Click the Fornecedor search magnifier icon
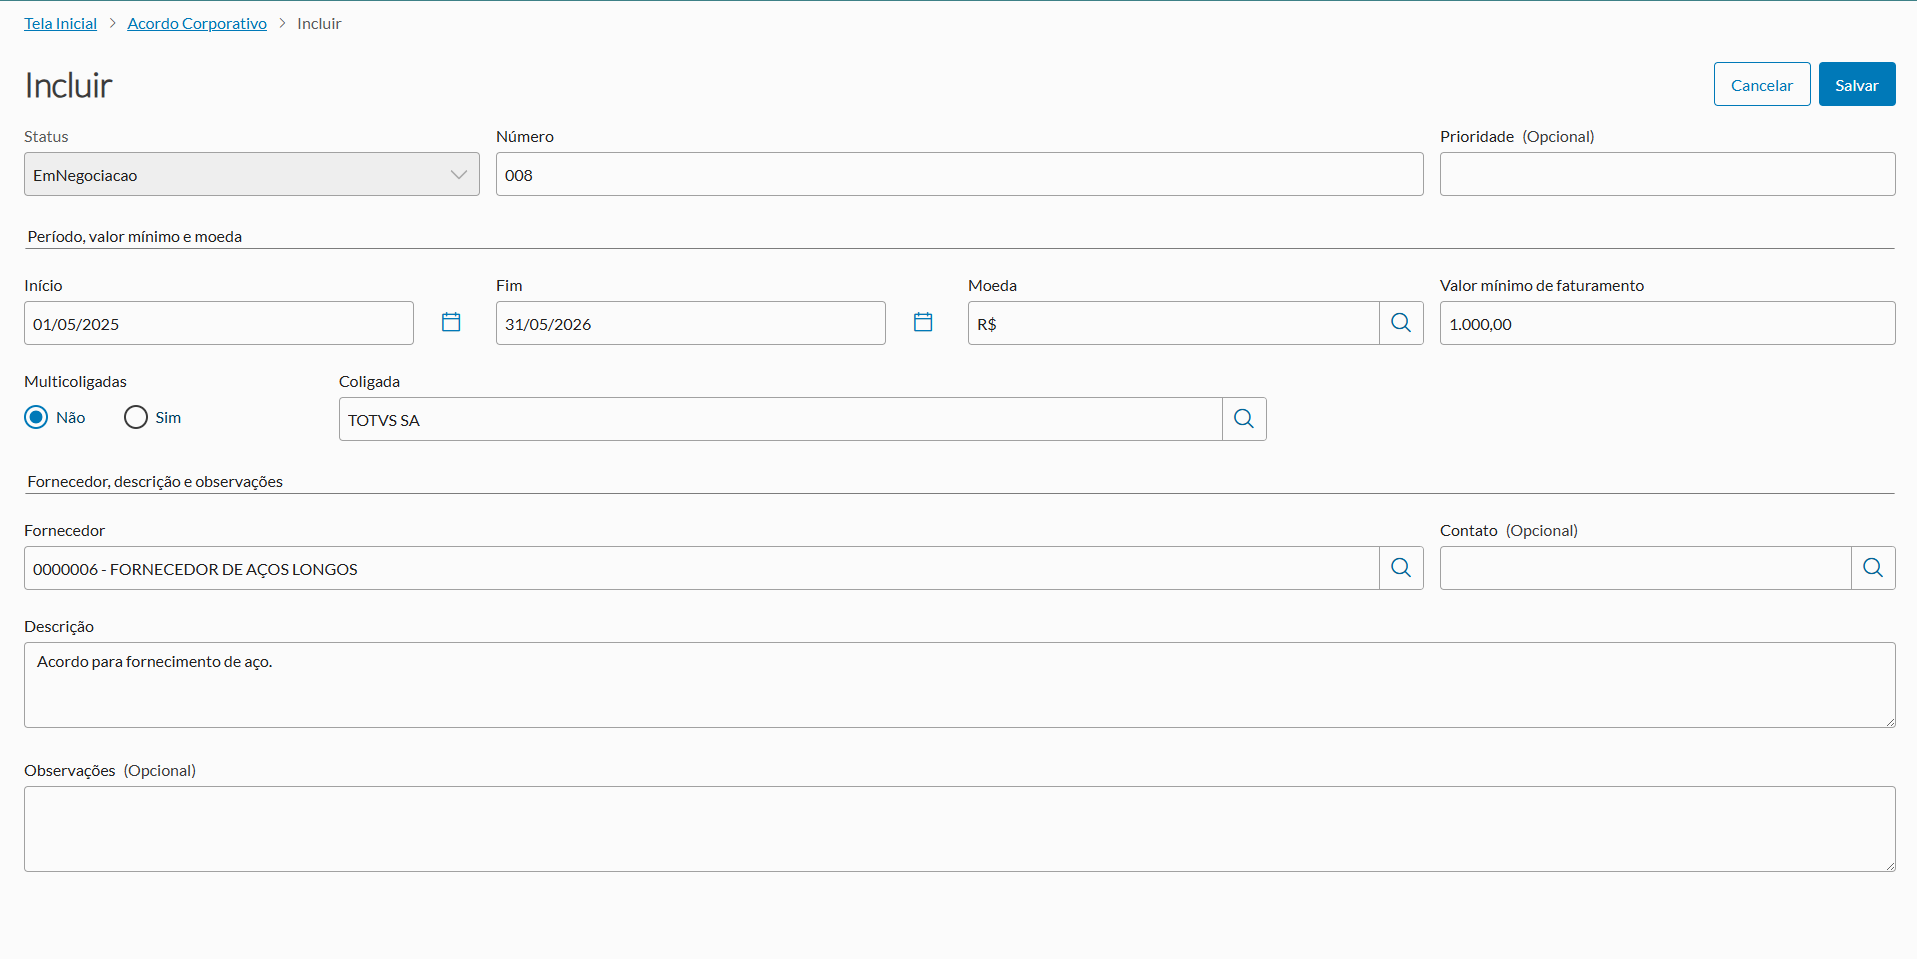 coord(1401,568)
